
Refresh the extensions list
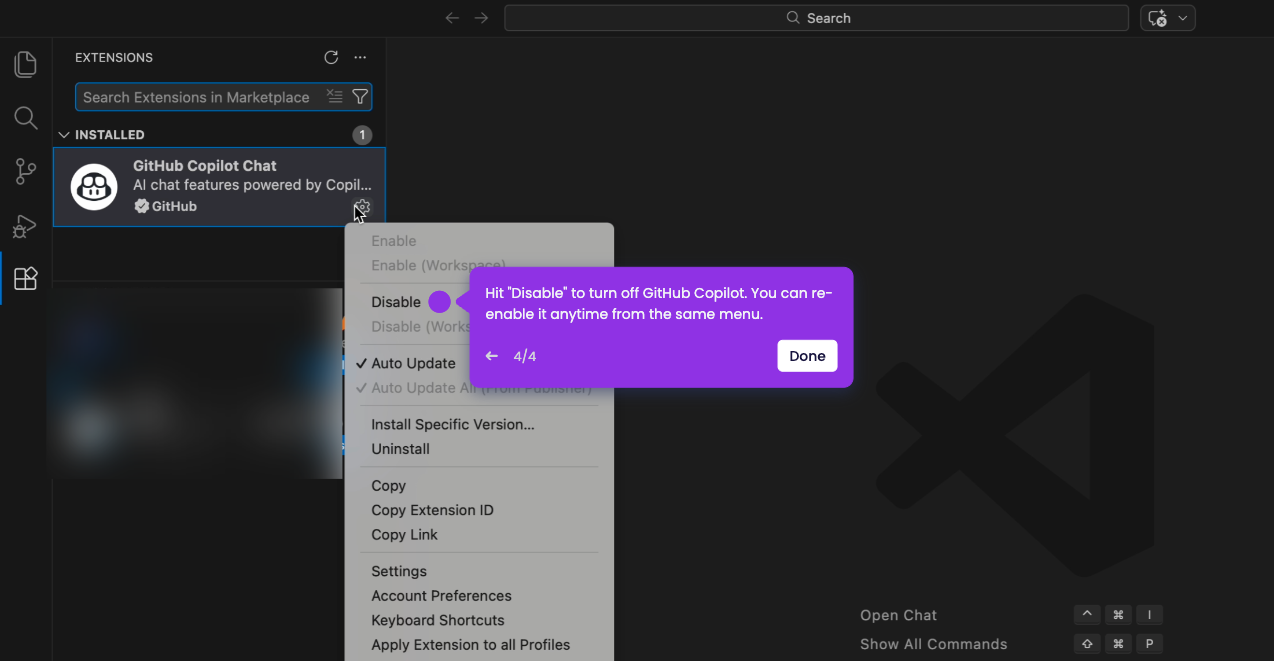331,58
